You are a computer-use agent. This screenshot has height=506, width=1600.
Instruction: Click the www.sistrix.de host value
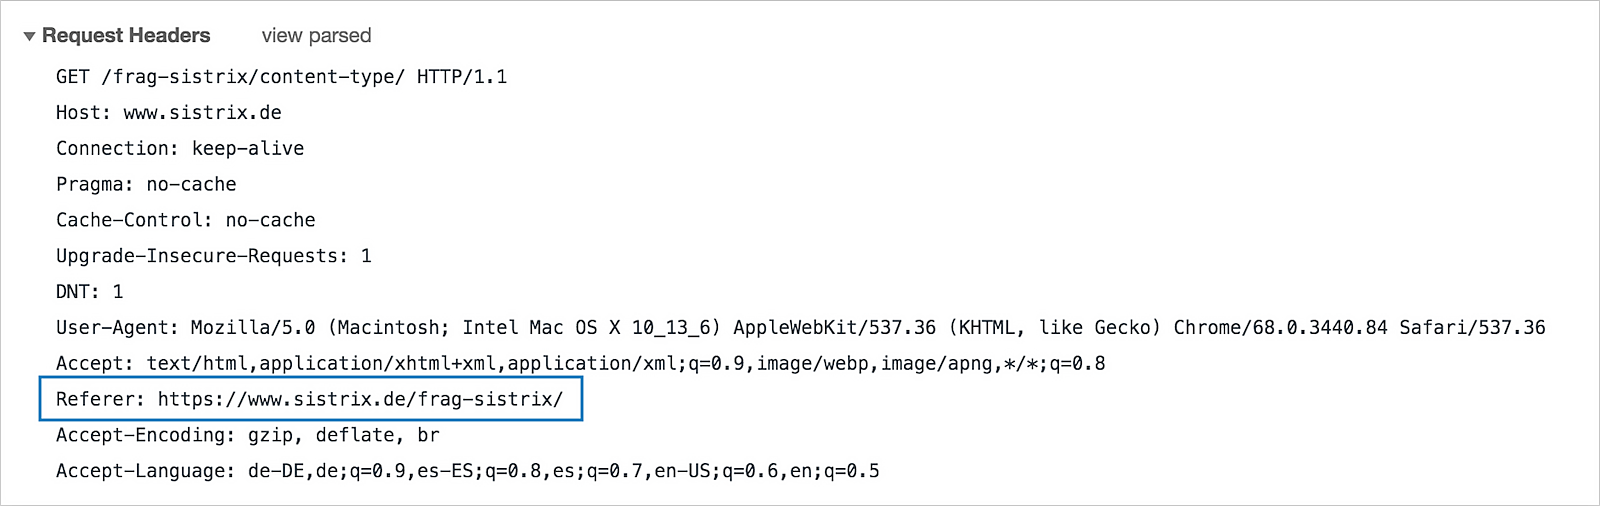202,113
